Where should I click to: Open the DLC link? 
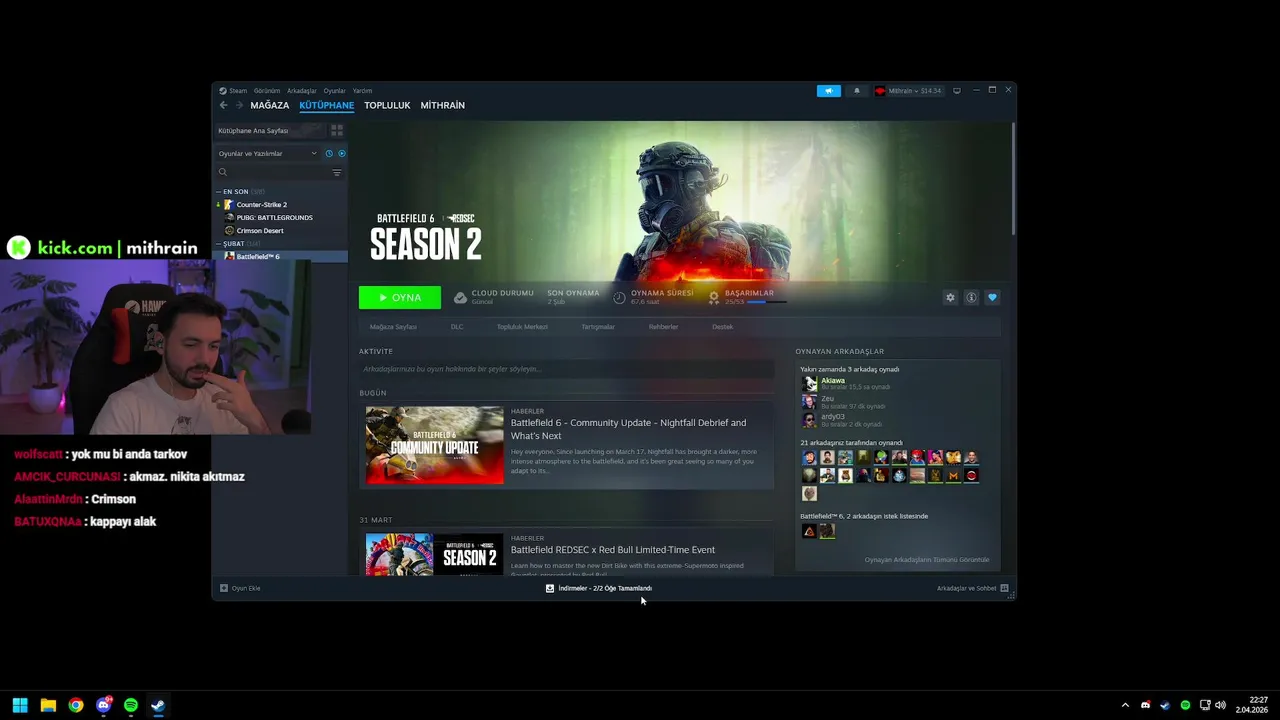point(457,327)
